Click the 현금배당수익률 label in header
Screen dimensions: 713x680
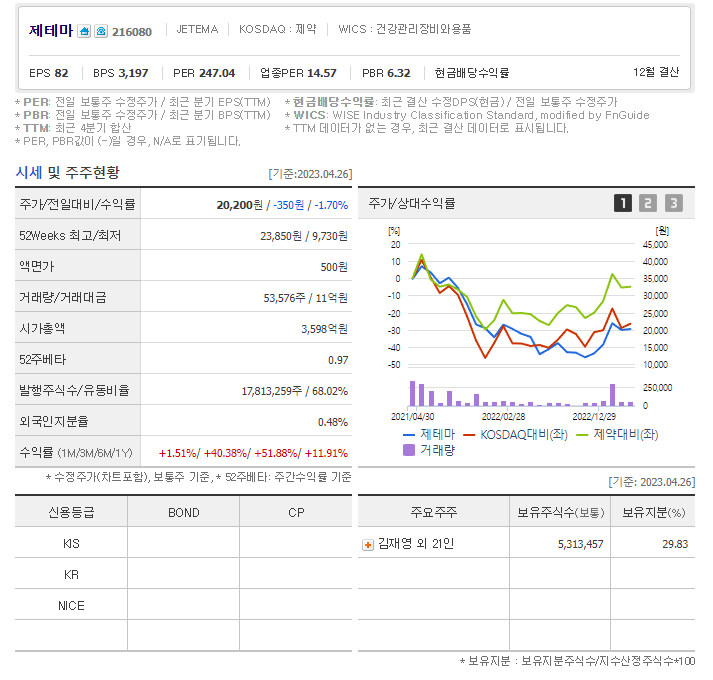(472, 73)
